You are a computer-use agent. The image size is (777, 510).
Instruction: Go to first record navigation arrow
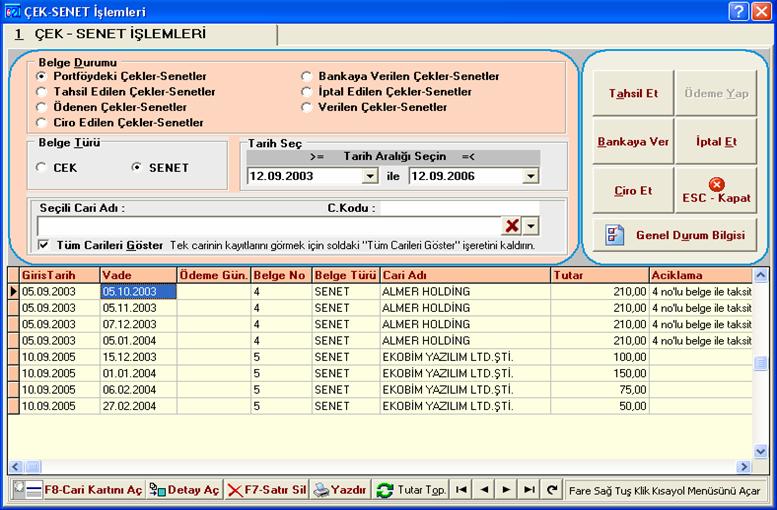point(461,490)
